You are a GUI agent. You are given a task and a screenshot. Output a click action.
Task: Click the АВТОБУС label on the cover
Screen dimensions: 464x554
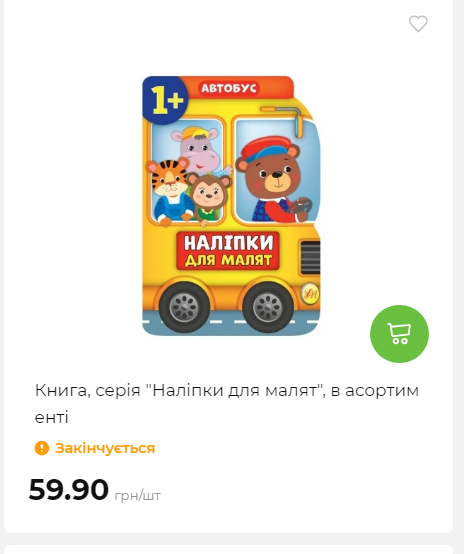click(x=229, y=88)
